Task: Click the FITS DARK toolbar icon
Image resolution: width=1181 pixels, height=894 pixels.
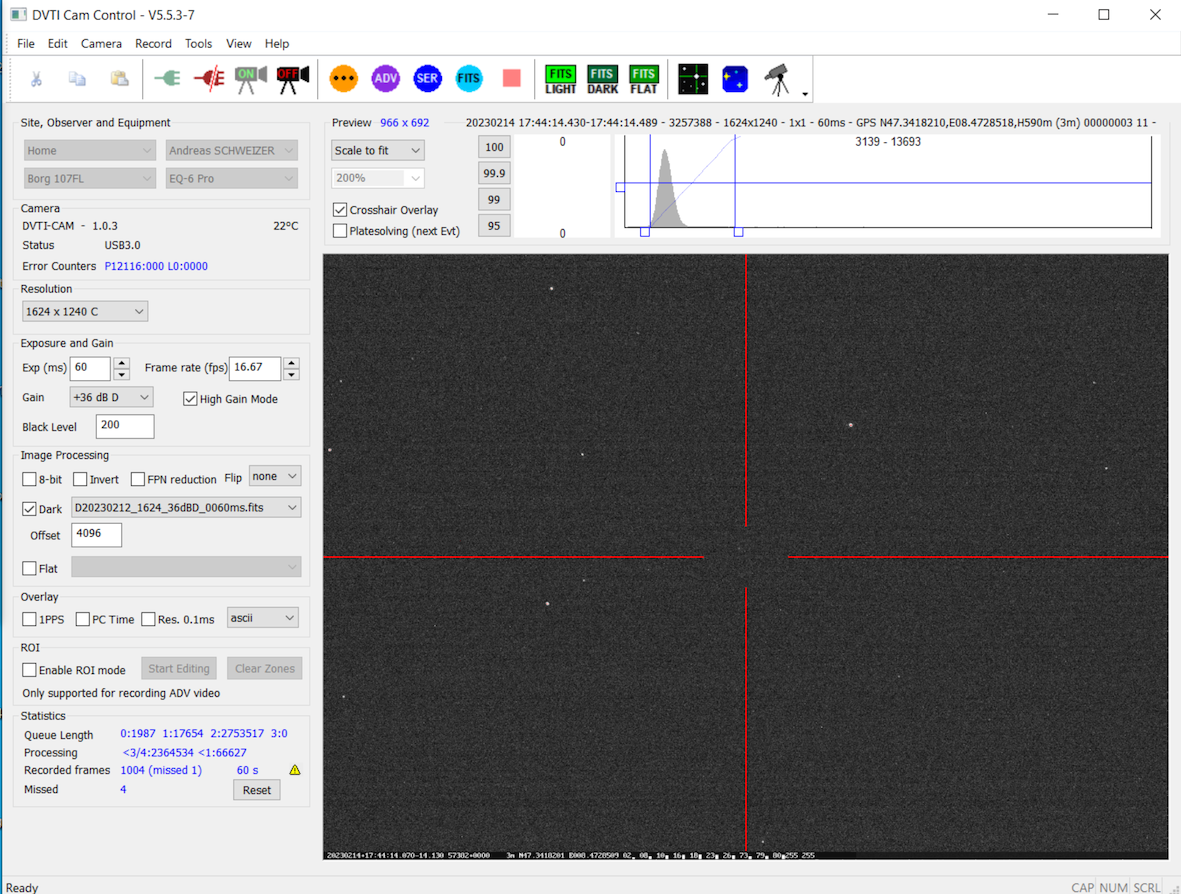Action: click(x=602, y=79)
